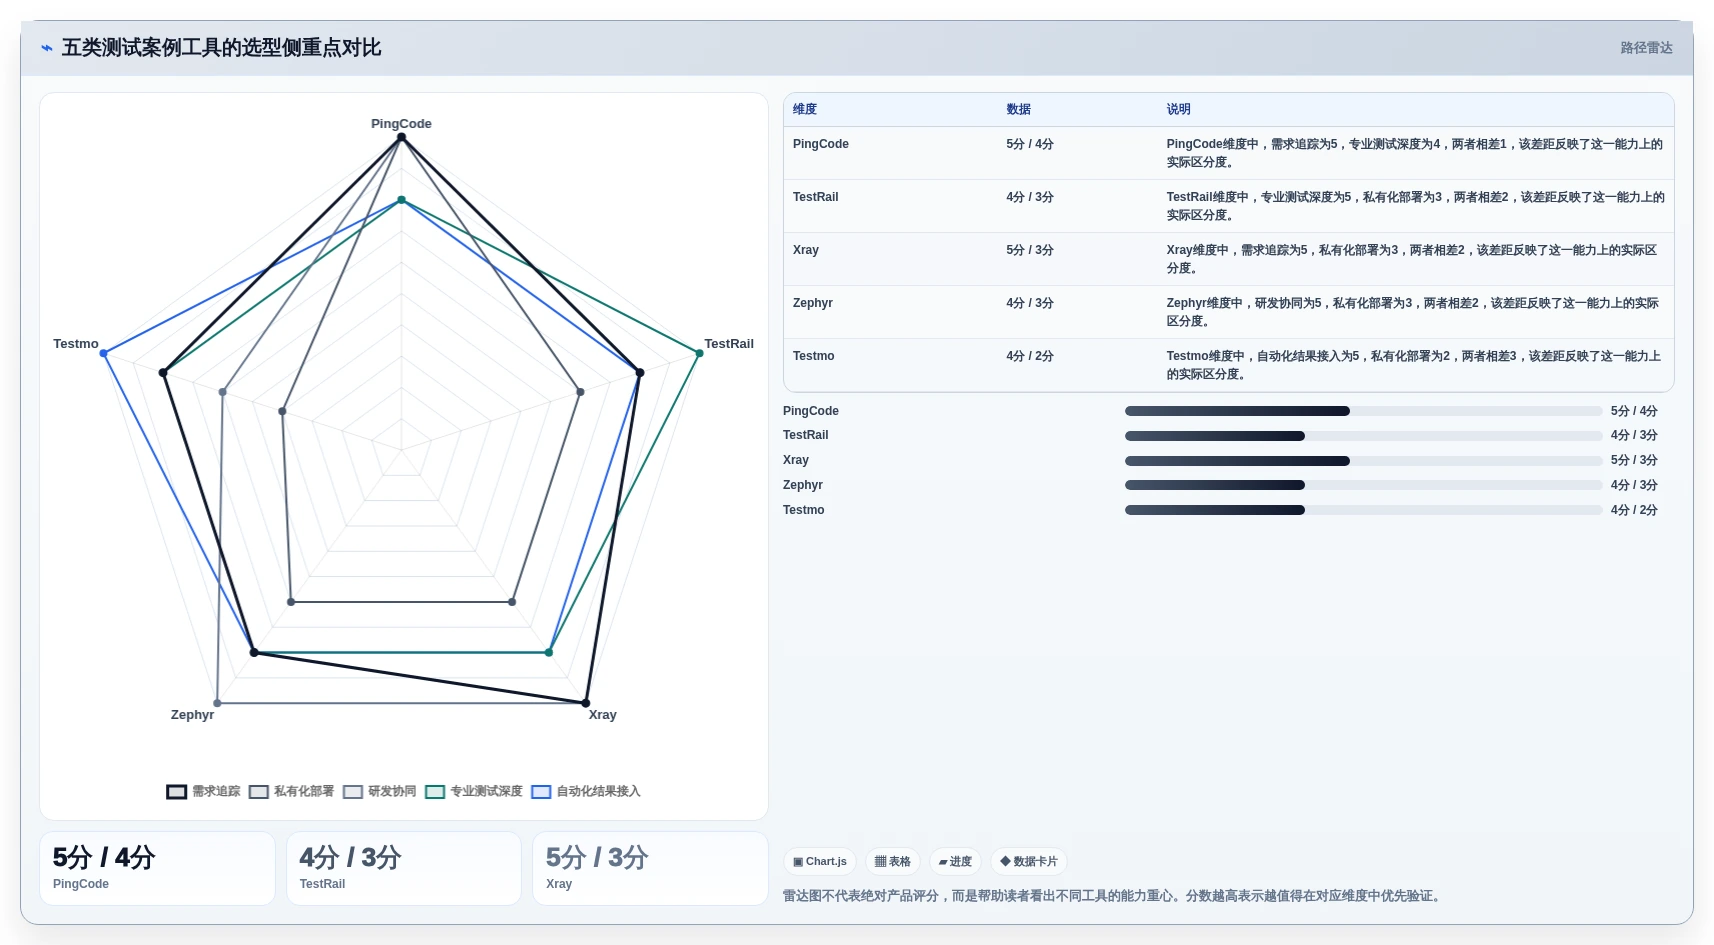Screen dimensions: 1714x945
Task: Click the Xray description text in the table
Action: (x=1411, y=259)
